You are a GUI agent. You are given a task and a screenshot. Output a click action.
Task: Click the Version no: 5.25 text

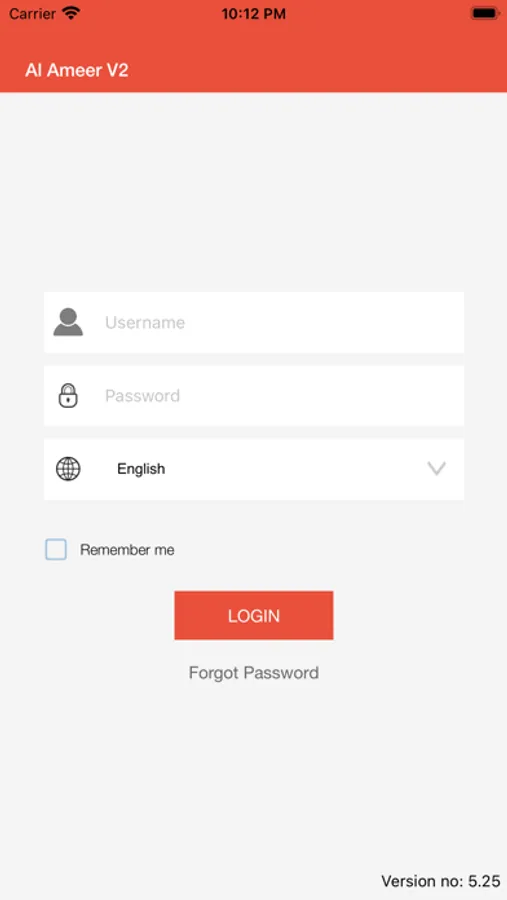pyautogui.click(x=440, y=880)
